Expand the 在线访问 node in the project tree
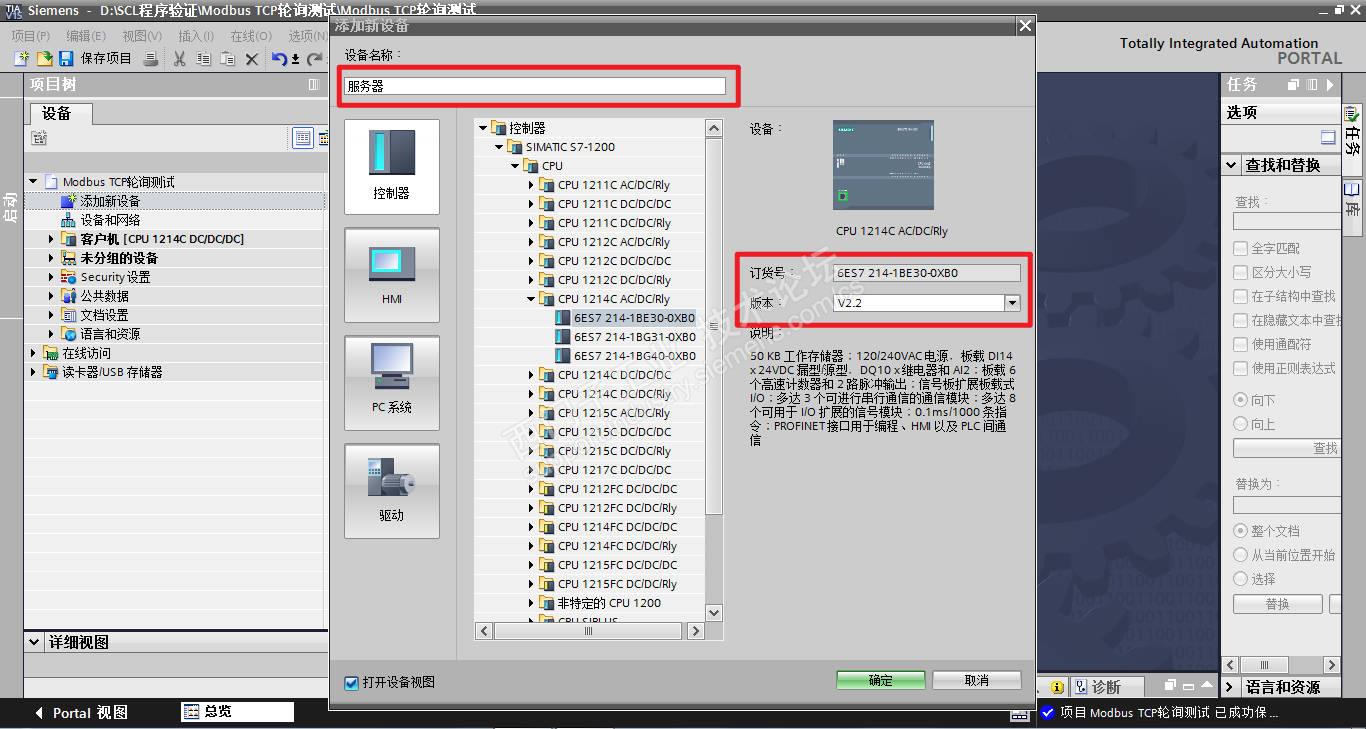 (34, 353)
